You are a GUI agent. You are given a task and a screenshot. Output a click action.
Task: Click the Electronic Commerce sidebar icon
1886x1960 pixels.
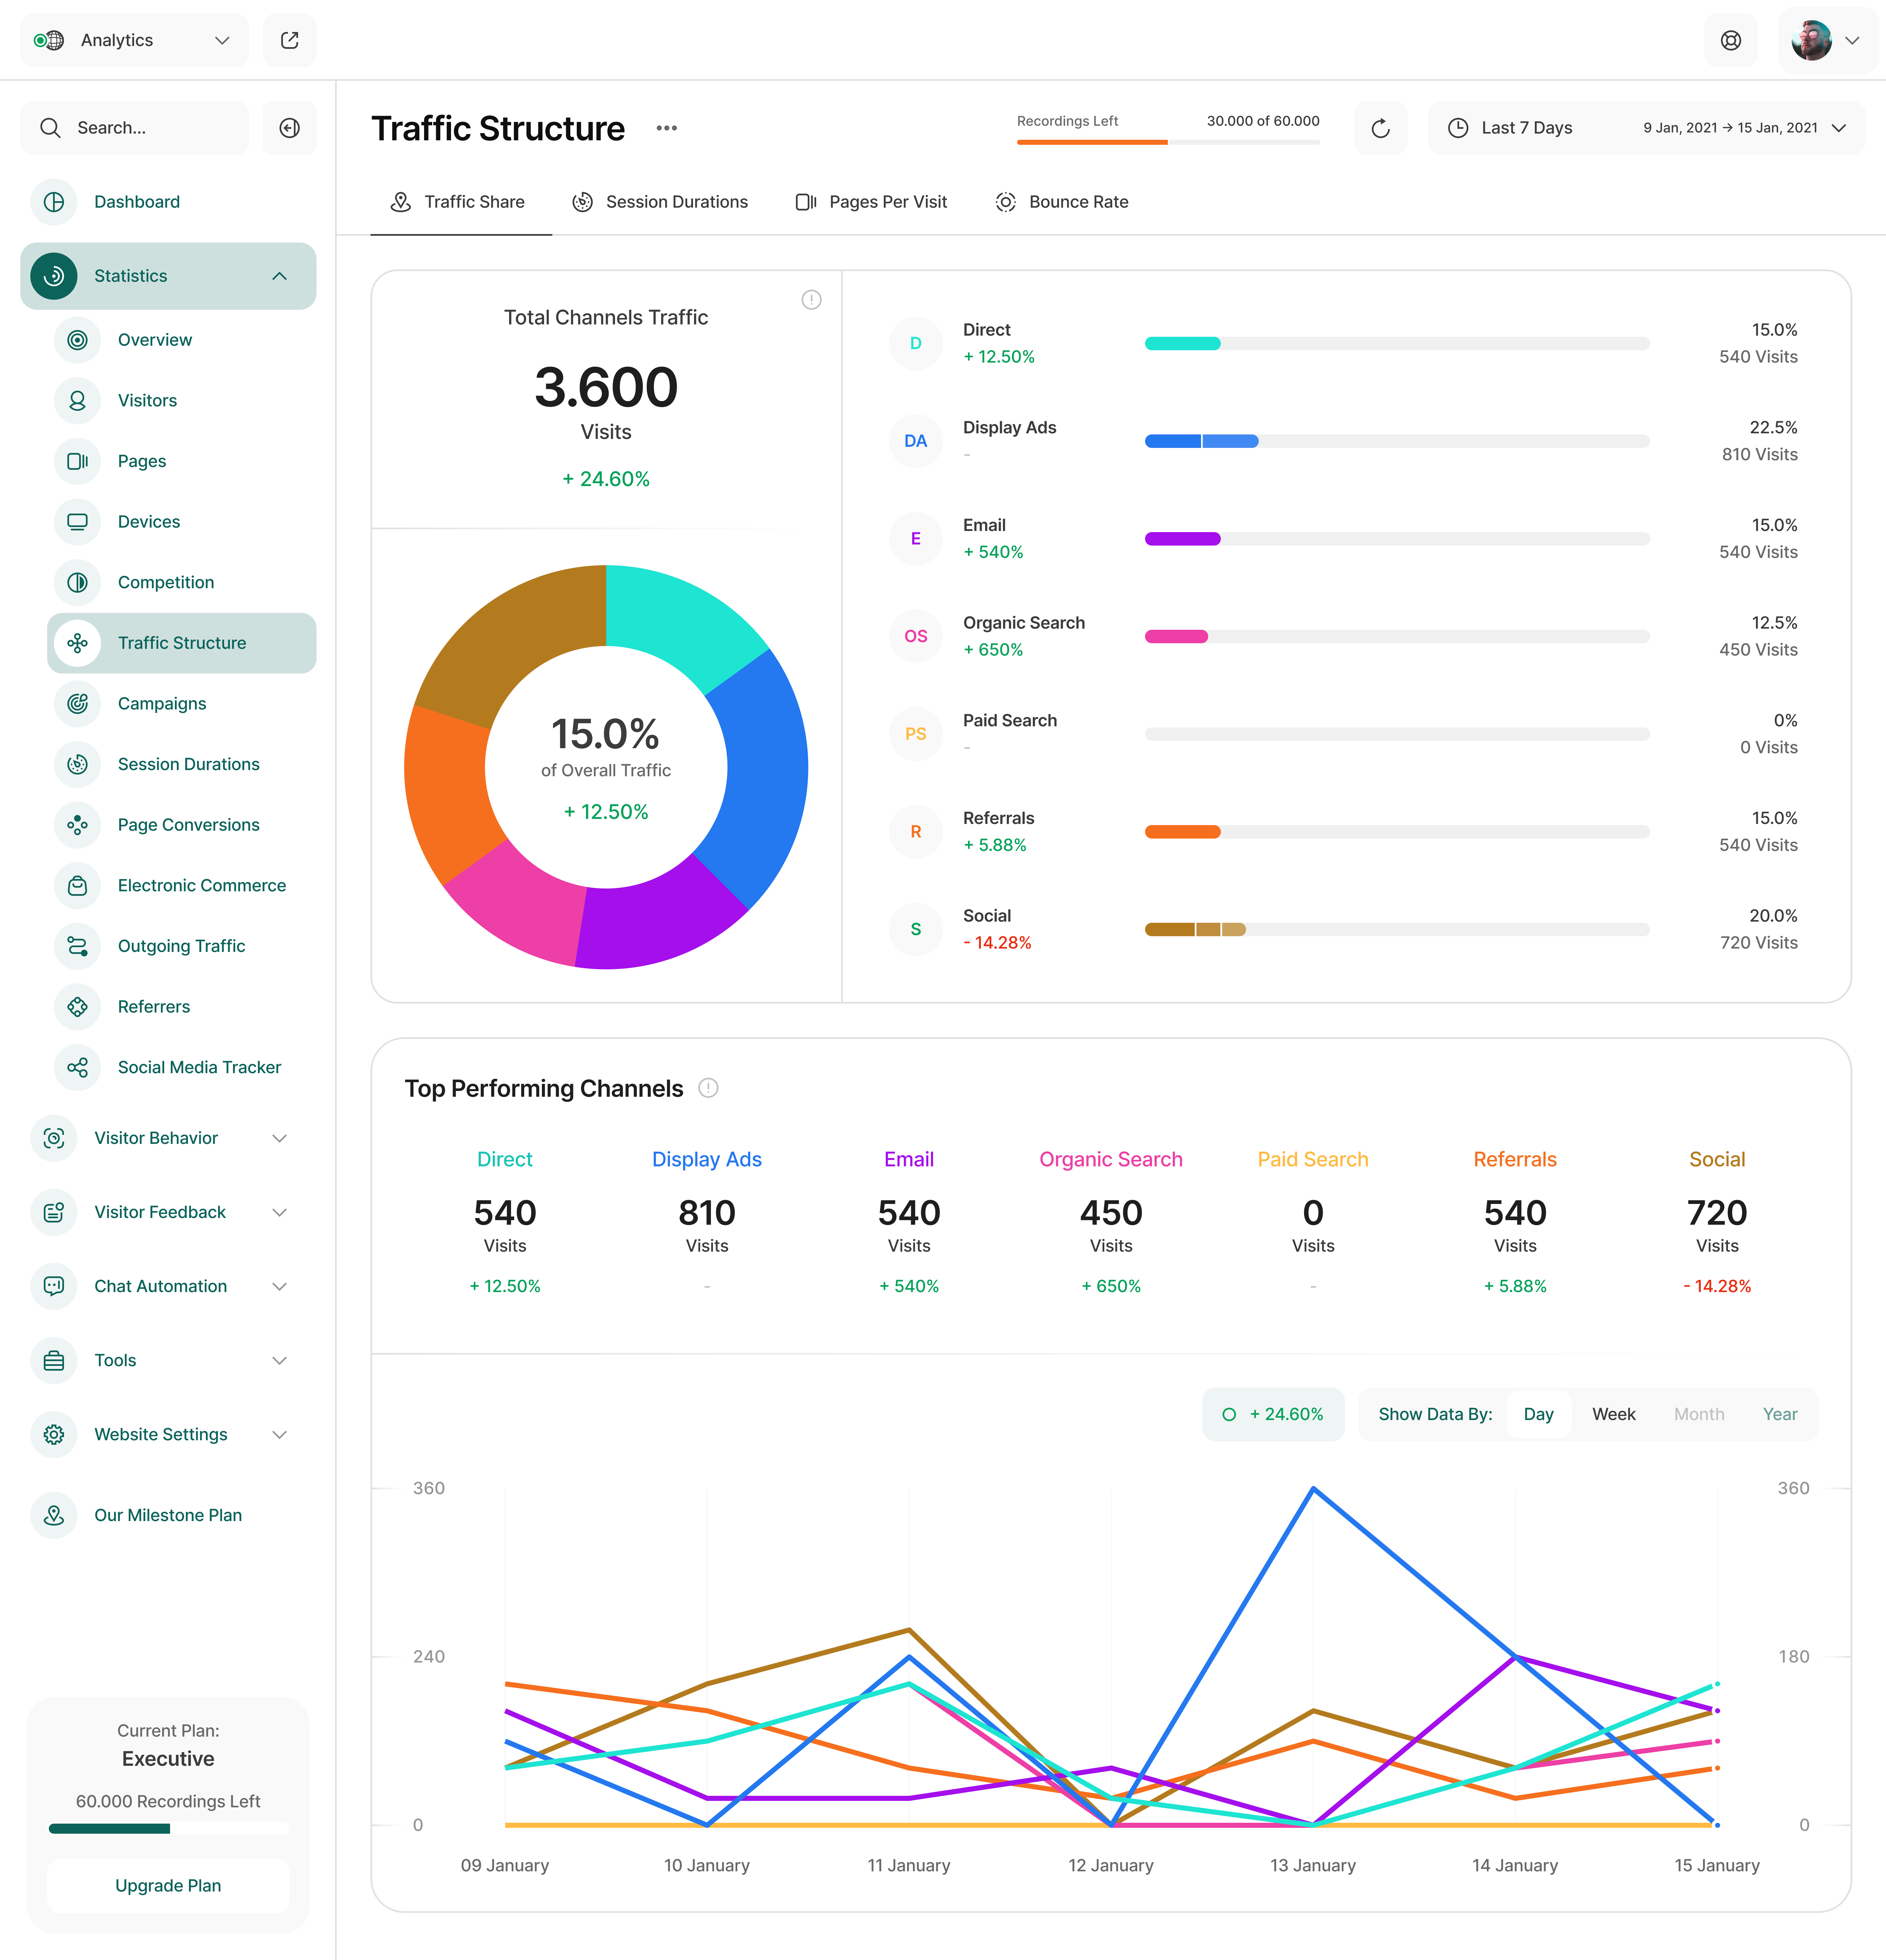(77, 886)
